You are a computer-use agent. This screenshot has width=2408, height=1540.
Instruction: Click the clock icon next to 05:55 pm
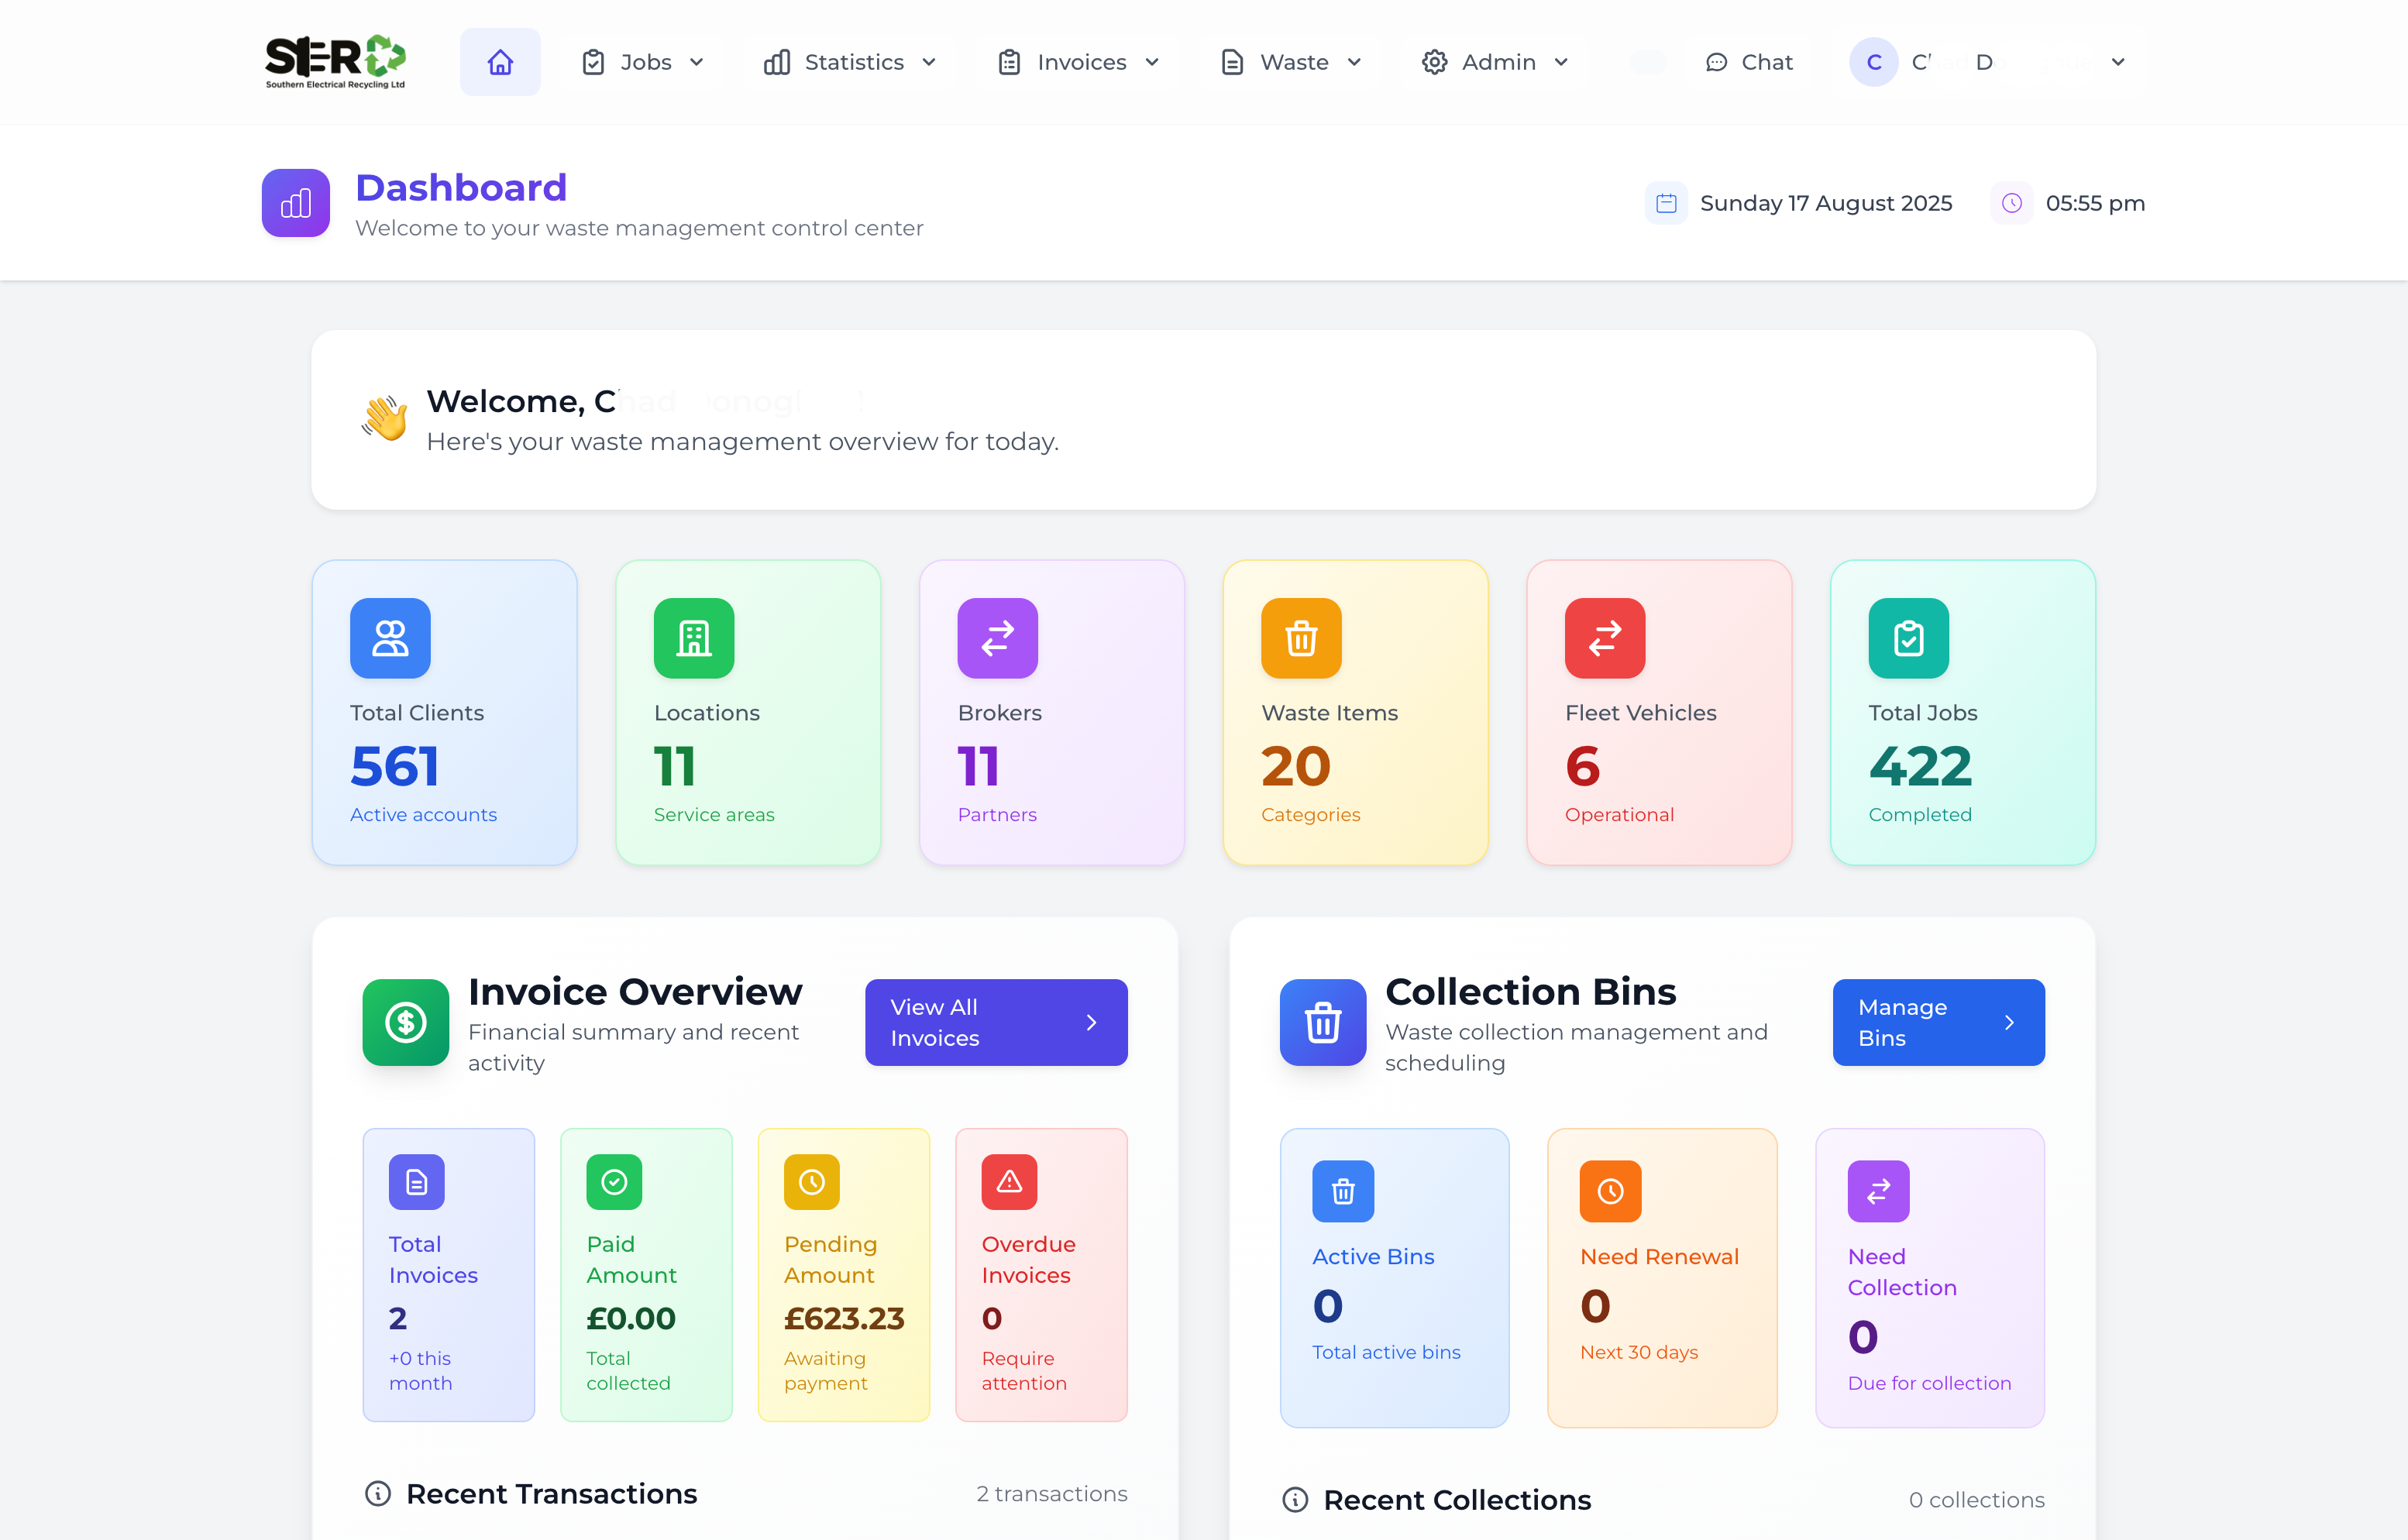[x=2013, y=203]
